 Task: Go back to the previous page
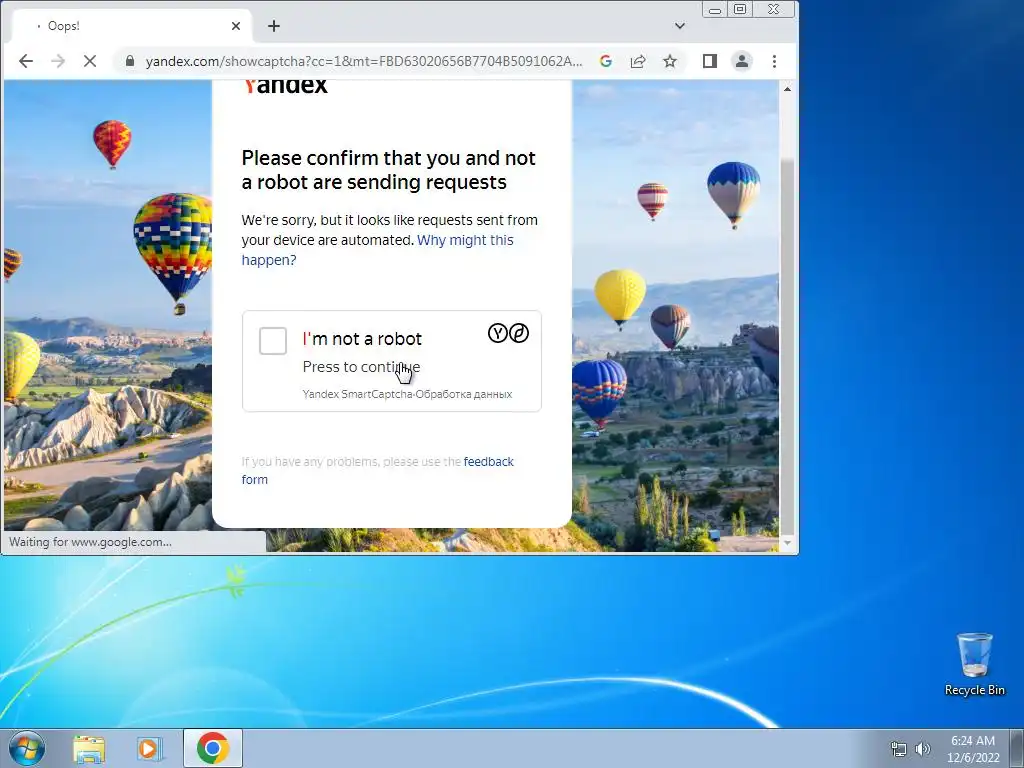[26, 61]
